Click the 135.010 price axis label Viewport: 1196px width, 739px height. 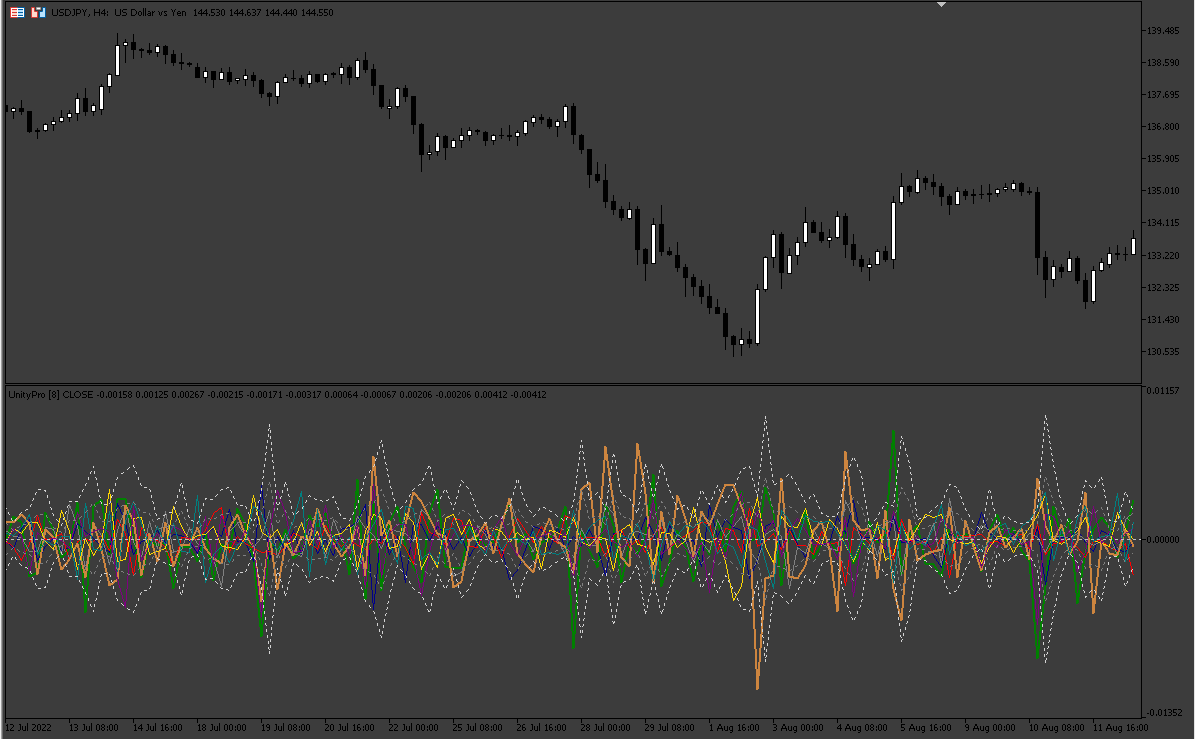tap(1163, 191)
